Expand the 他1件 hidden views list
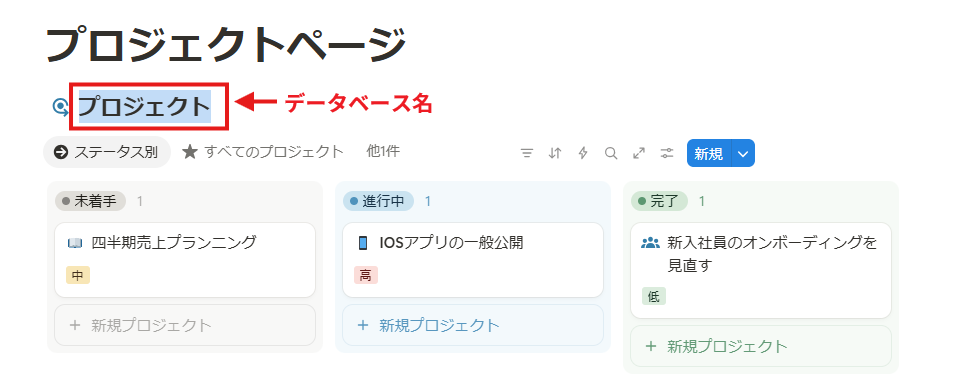The image size is (961, 391). click(383, 151)
